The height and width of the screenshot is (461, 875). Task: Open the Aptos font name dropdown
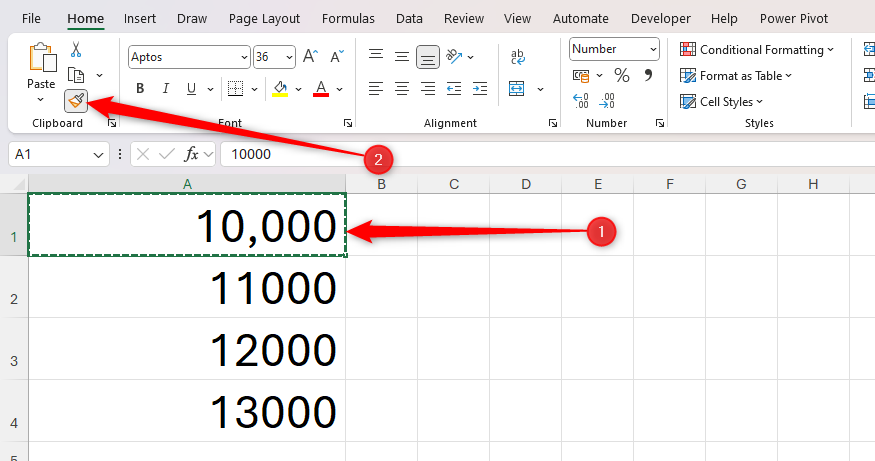[x=244, y=58]
